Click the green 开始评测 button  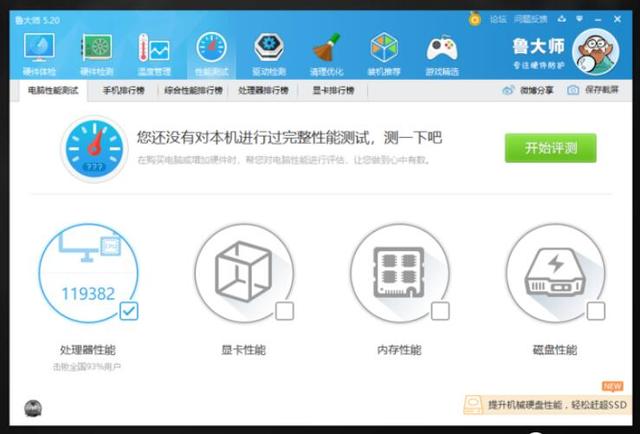point(550,148)
